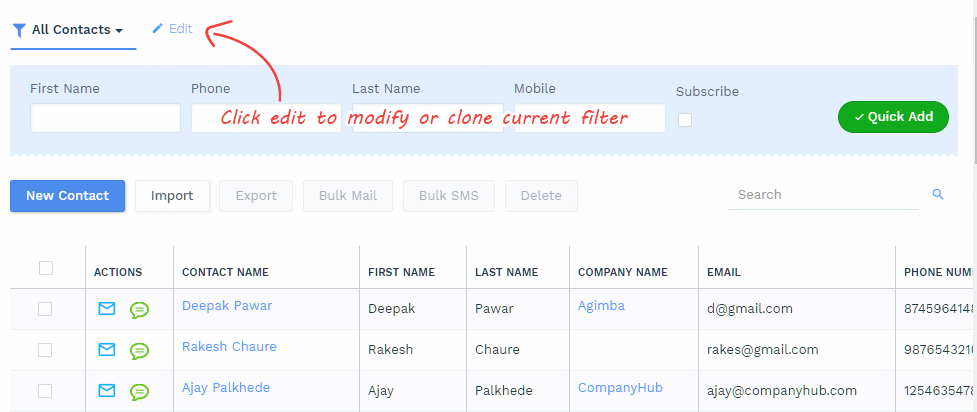Open the CompanyHub company link

pyautogui.click(x=620, y=388)
